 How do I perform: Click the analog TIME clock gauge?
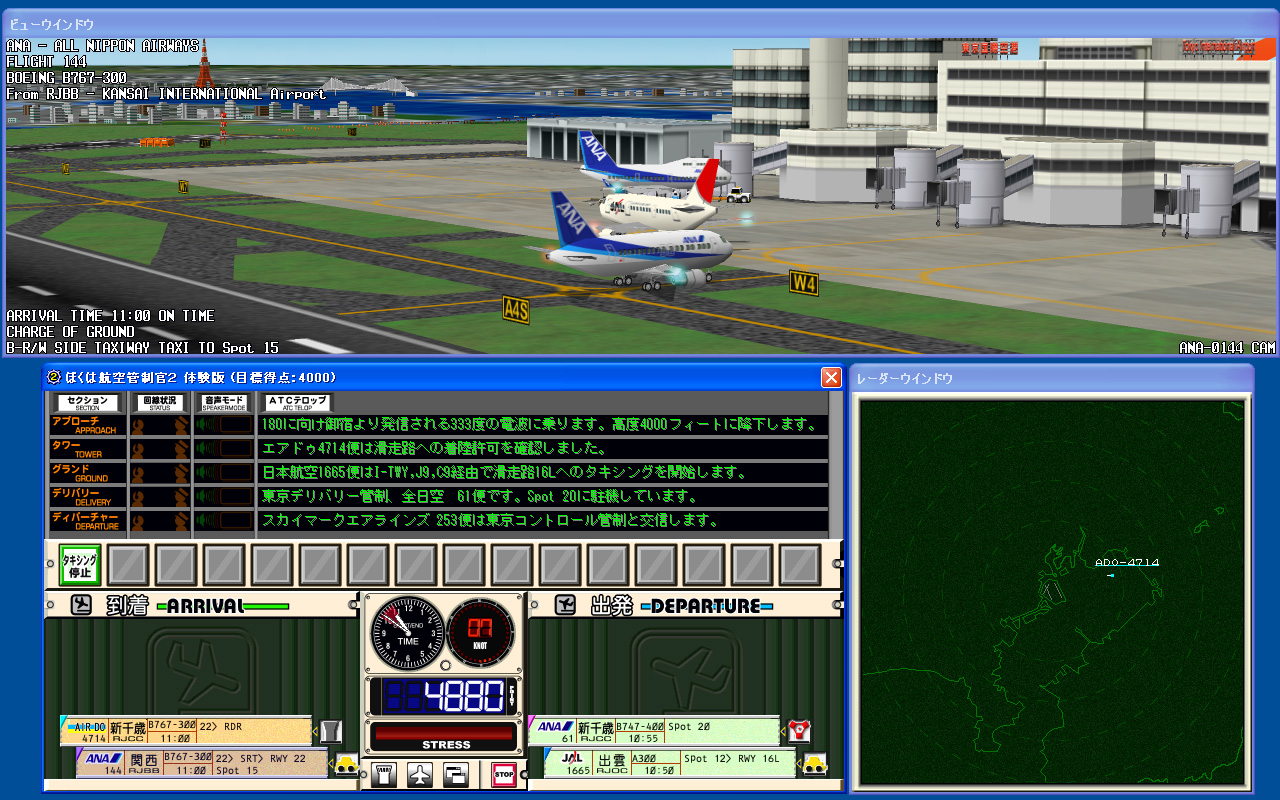[x=407, y=633]
